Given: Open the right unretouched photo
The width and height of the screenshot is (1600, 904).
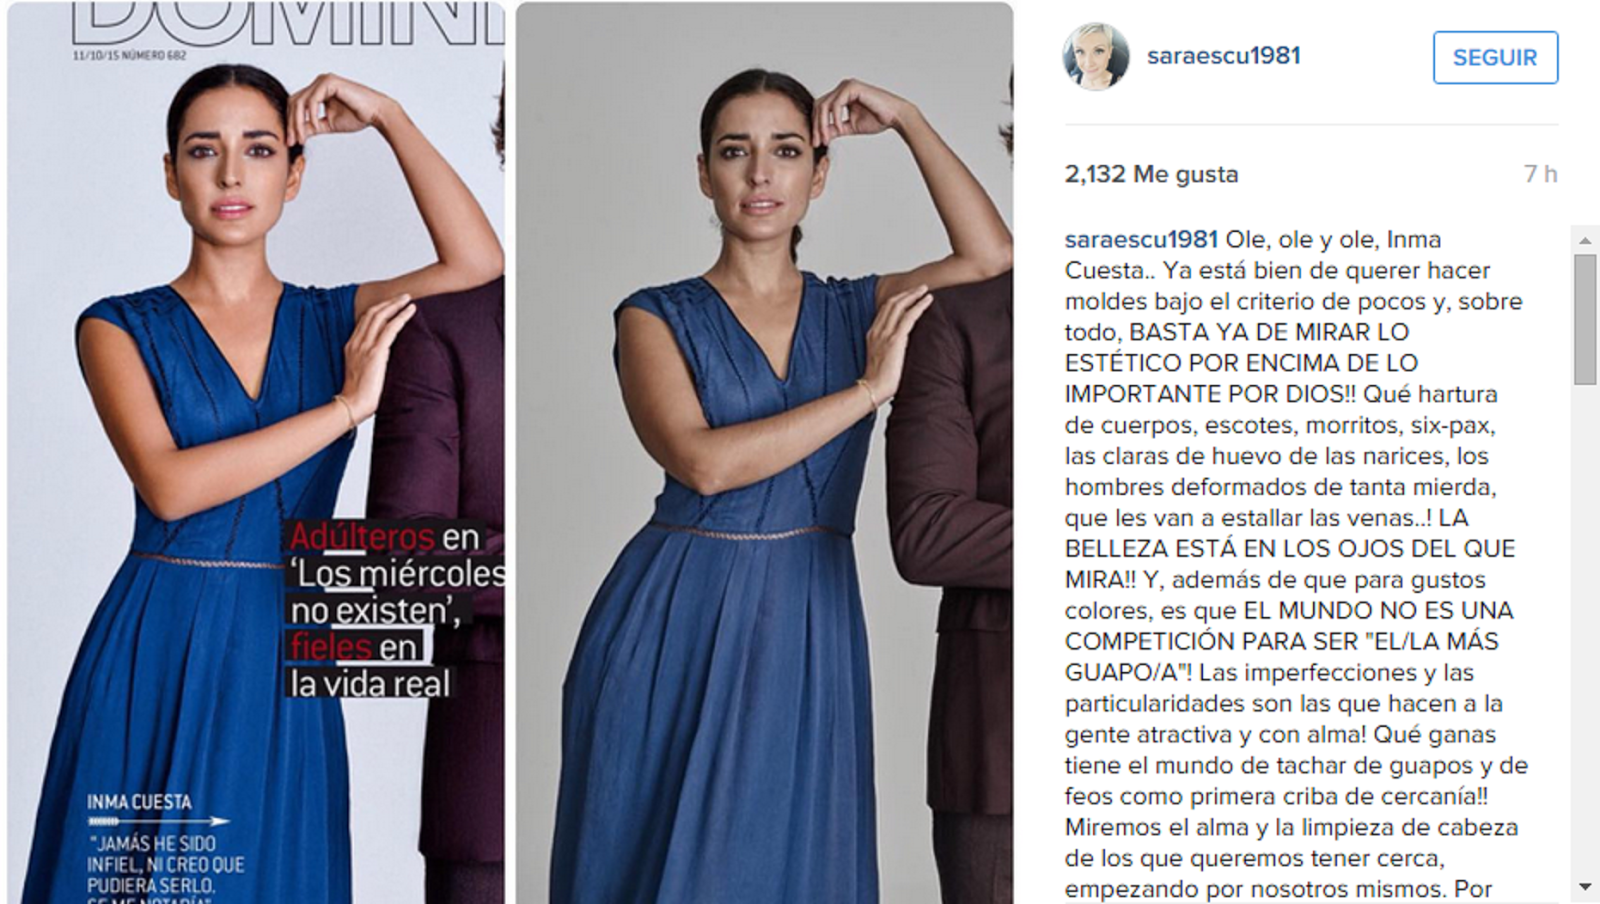Looking at the screenshot, I should click(x=764, y=452).
